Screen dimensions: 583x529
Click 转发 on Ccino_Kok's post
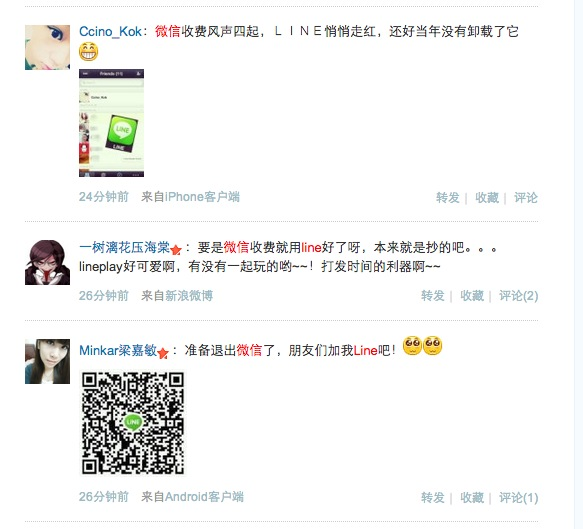tap(448, 197)
